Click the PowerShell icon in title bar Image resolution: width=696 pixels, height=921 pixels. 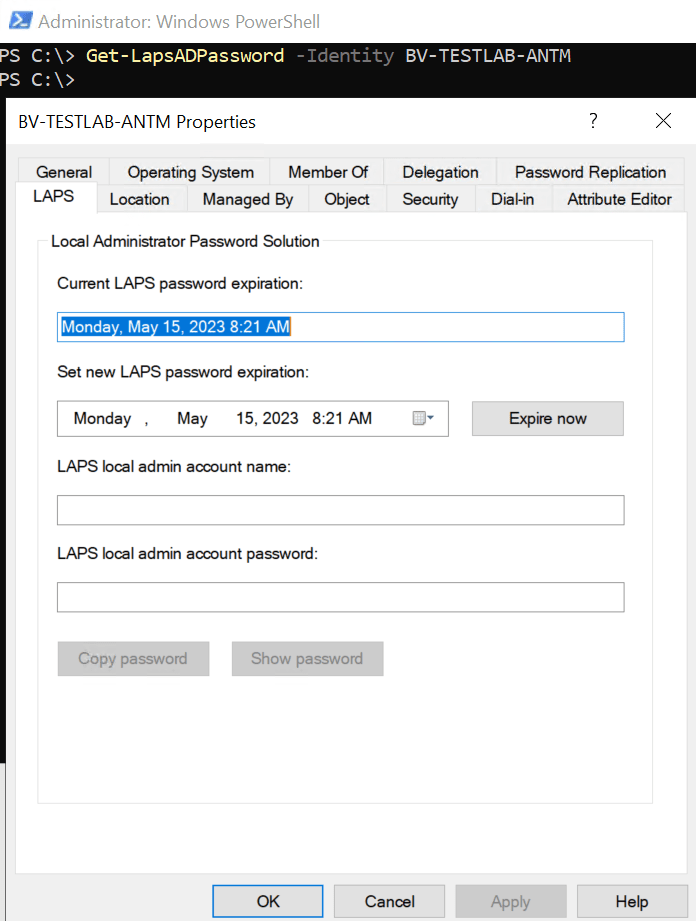pyautogui.click(x=19, y=20)
